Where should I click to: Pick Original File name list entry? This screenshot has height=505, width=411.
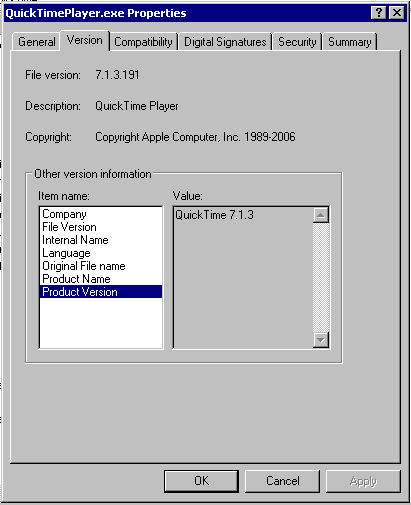click(101, 266)
